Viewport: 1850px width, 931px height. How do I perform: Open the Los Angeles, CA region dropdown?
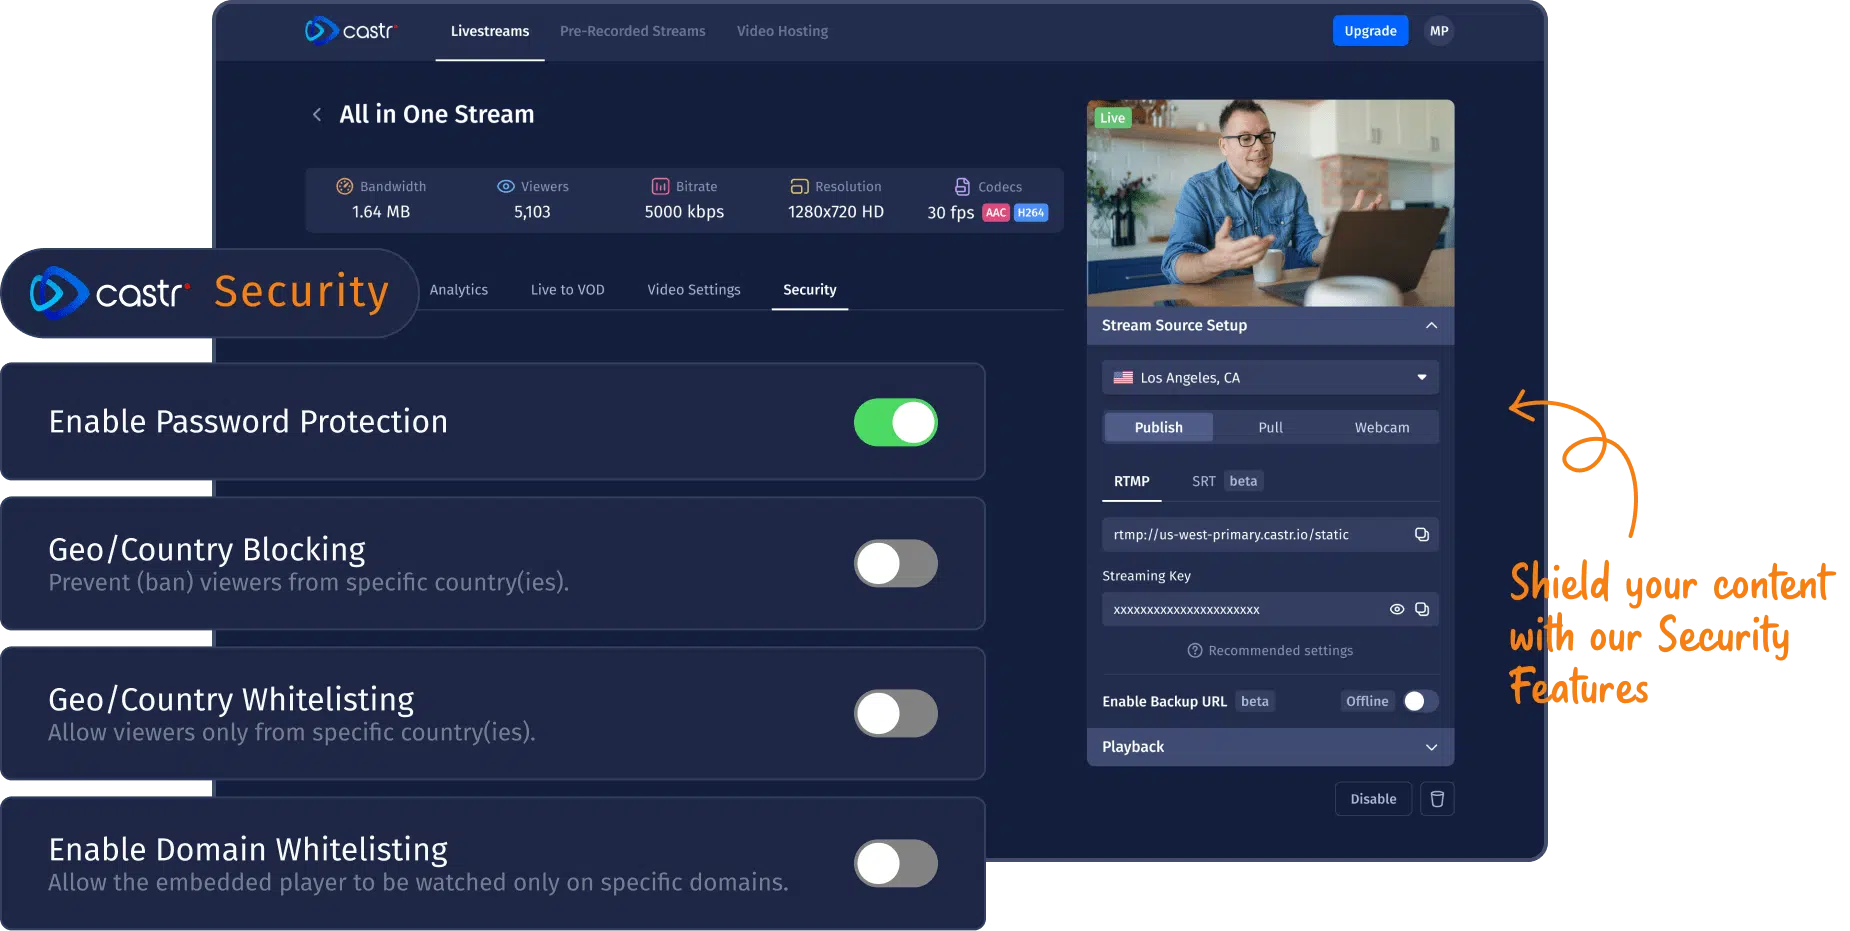[1270, 378]
